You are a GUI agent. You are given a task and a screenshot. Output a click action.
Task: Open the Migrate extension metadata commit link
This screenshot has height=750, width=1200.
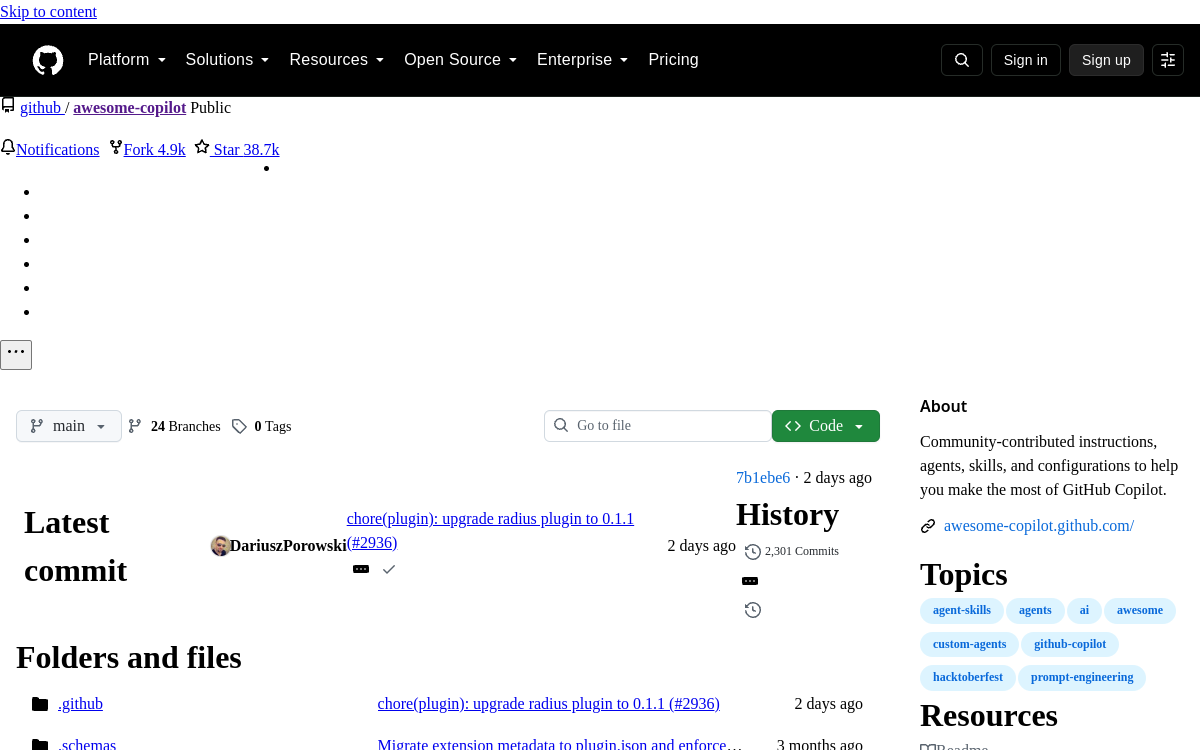coord(560,744)
